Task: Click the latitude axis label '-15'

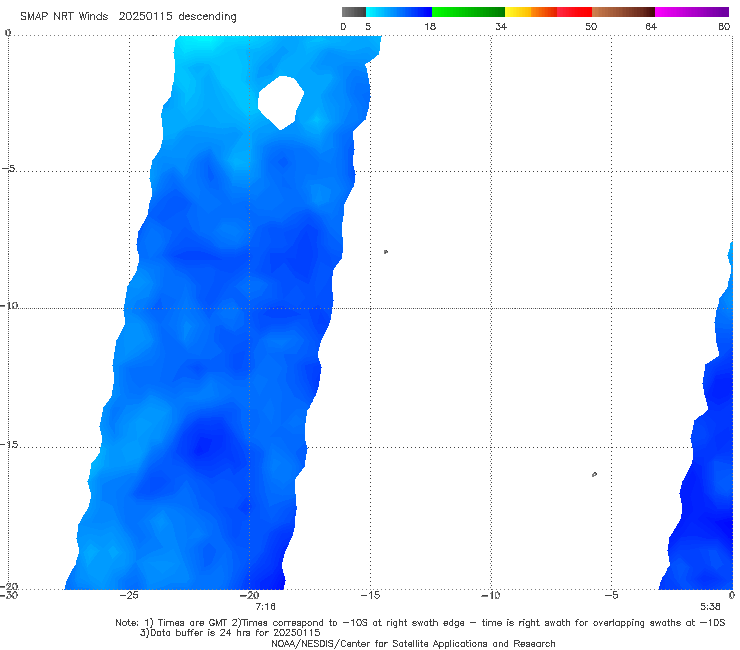Action: (x=9, y=444)
